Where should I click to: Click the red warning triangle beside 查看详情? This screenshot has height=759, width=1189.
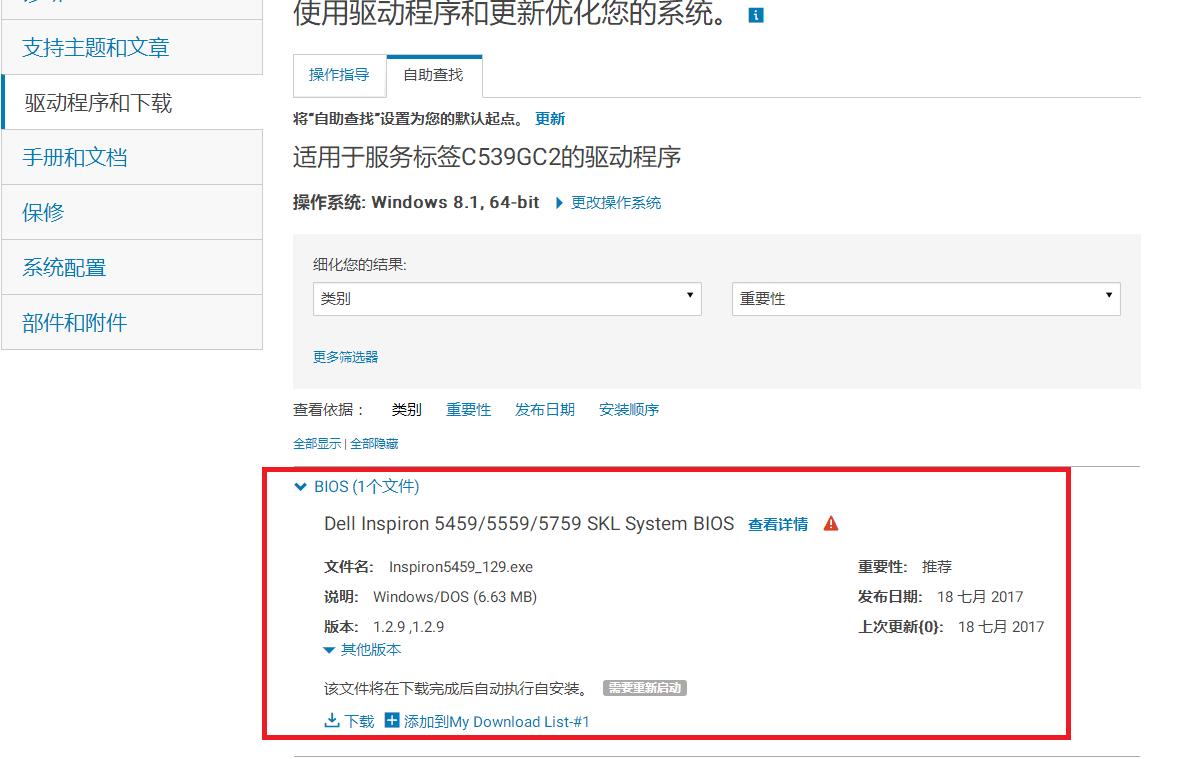click(x=831, y=523)
